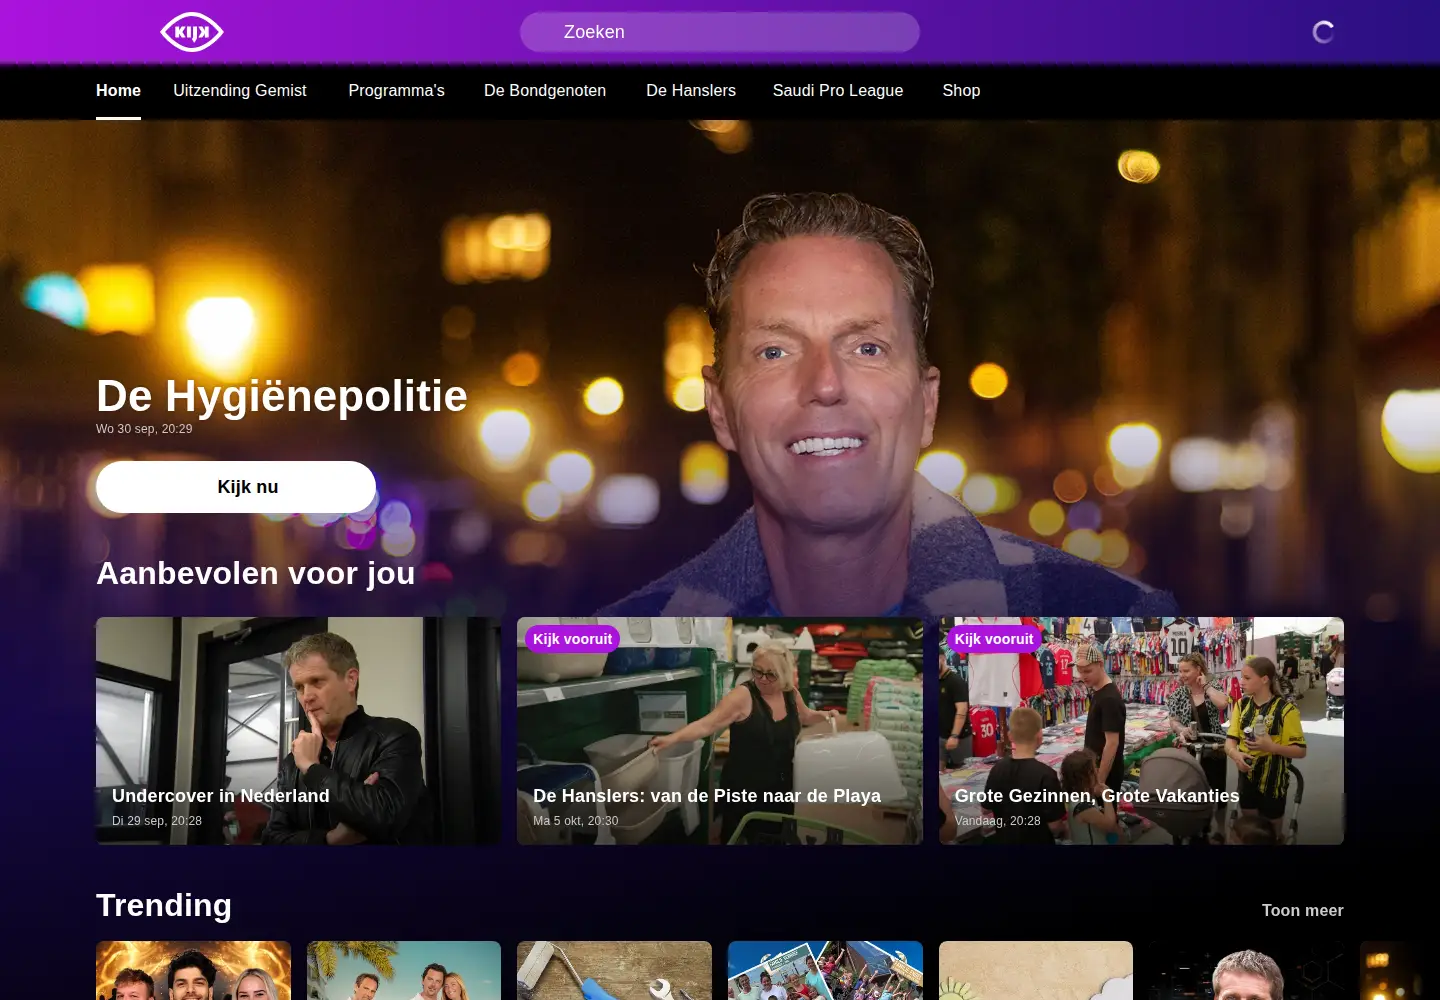This screenshot has height=1000, width=1440.
Task: Click the Kijk nu button
Action: coord(236,487)
